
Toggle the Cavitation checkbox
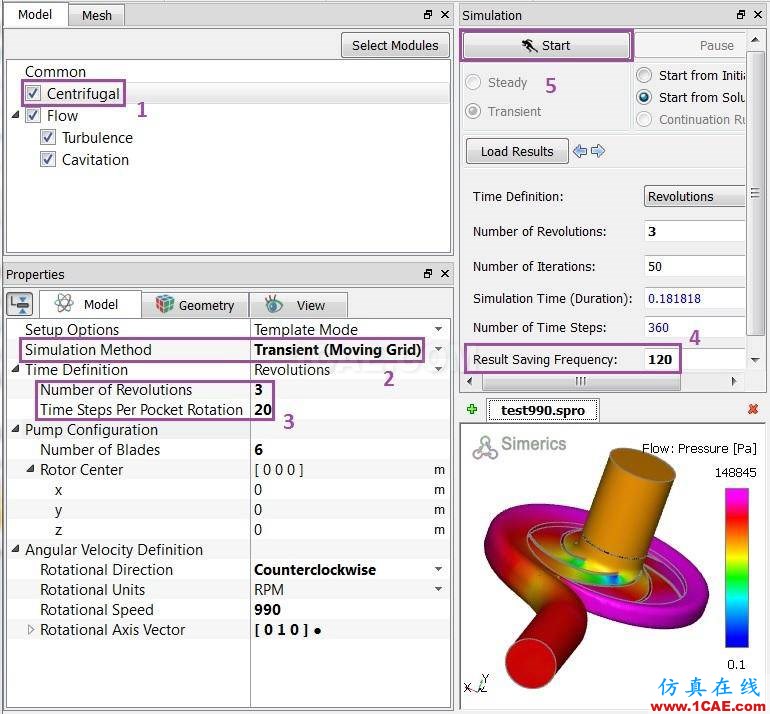point(48,159)
